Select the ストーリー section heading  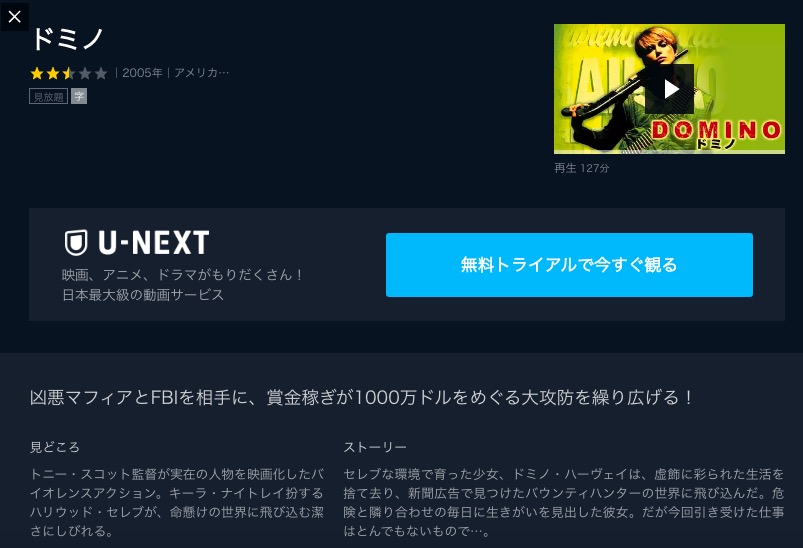tap(375, 447)
